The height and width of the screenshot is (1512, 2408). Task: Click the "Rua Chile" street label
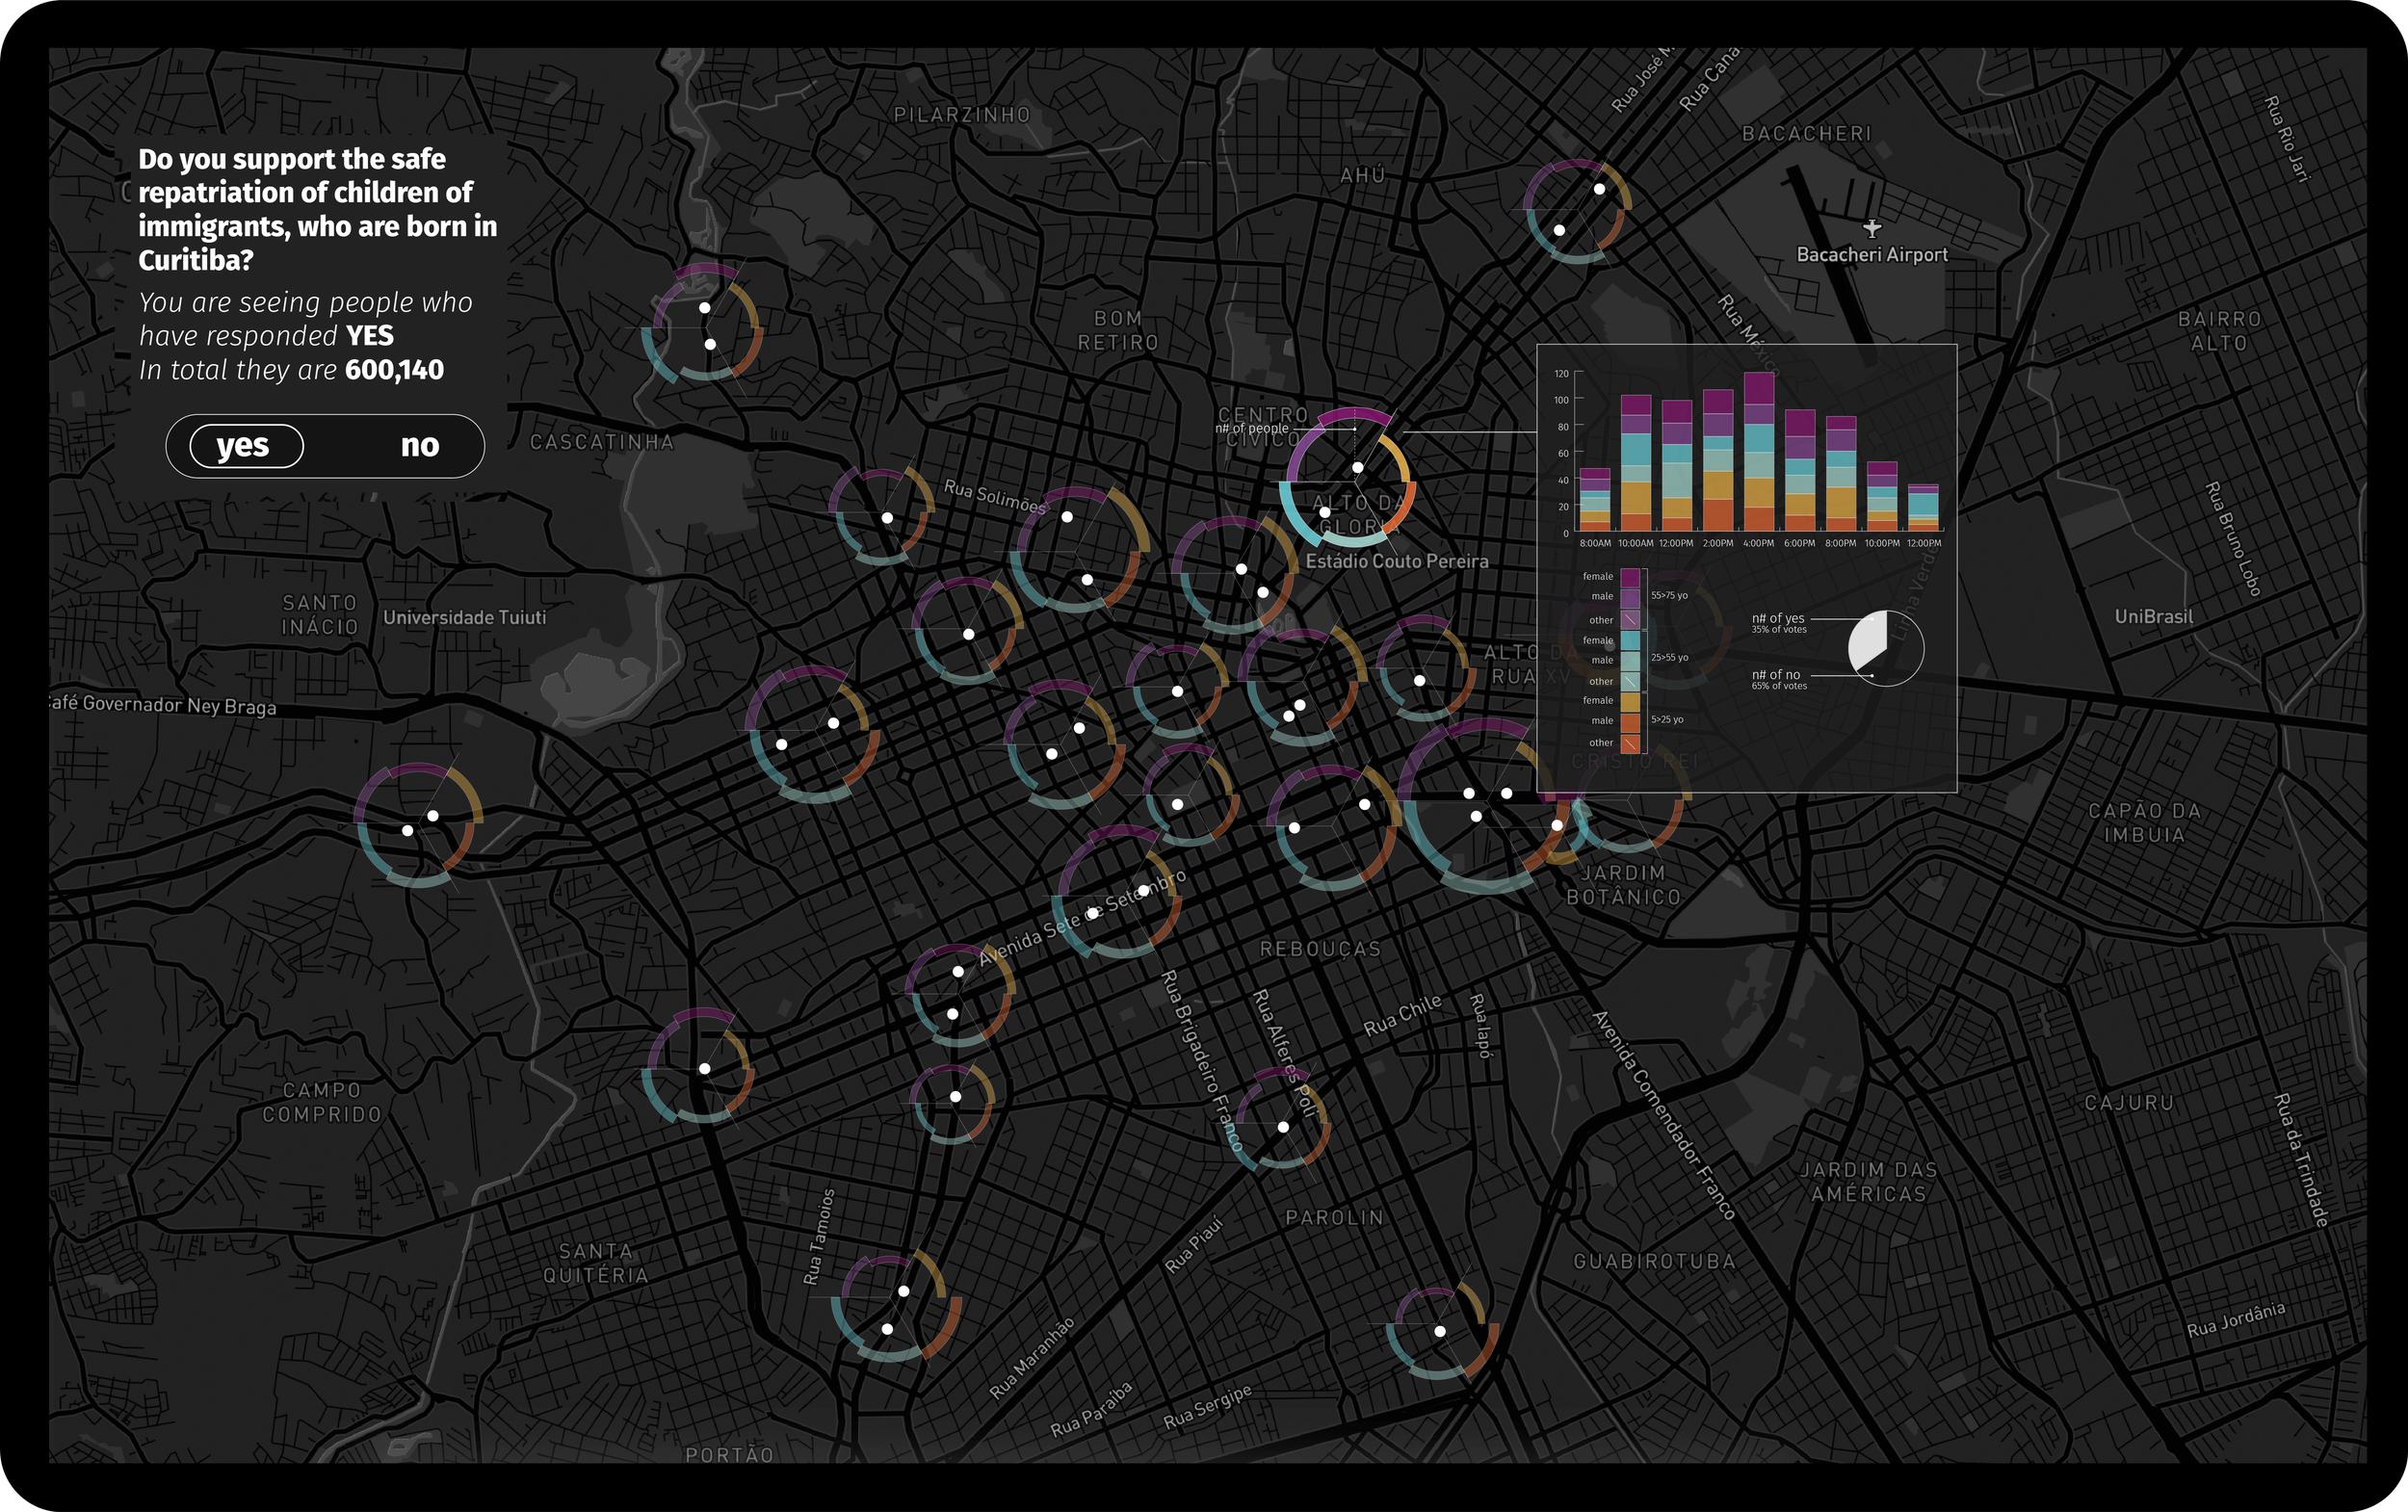pyautogui.click(x=1403, y=1015)
